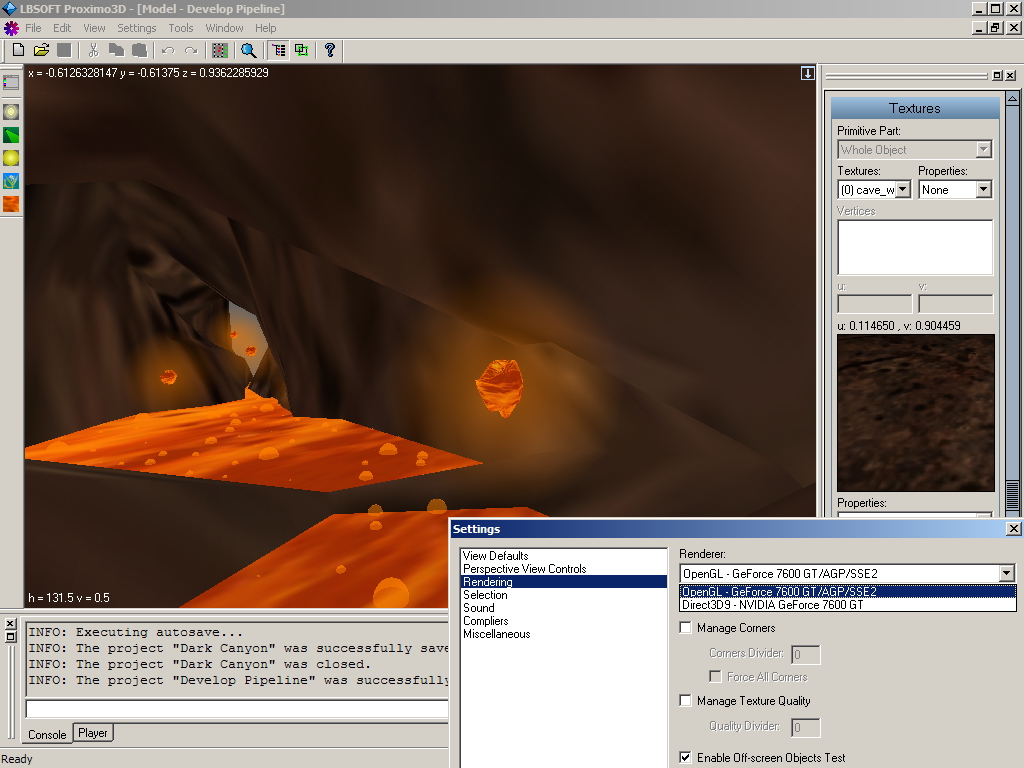Open the Tools menu
Viewport: 1024px width, 768px height.
[181, 28]
